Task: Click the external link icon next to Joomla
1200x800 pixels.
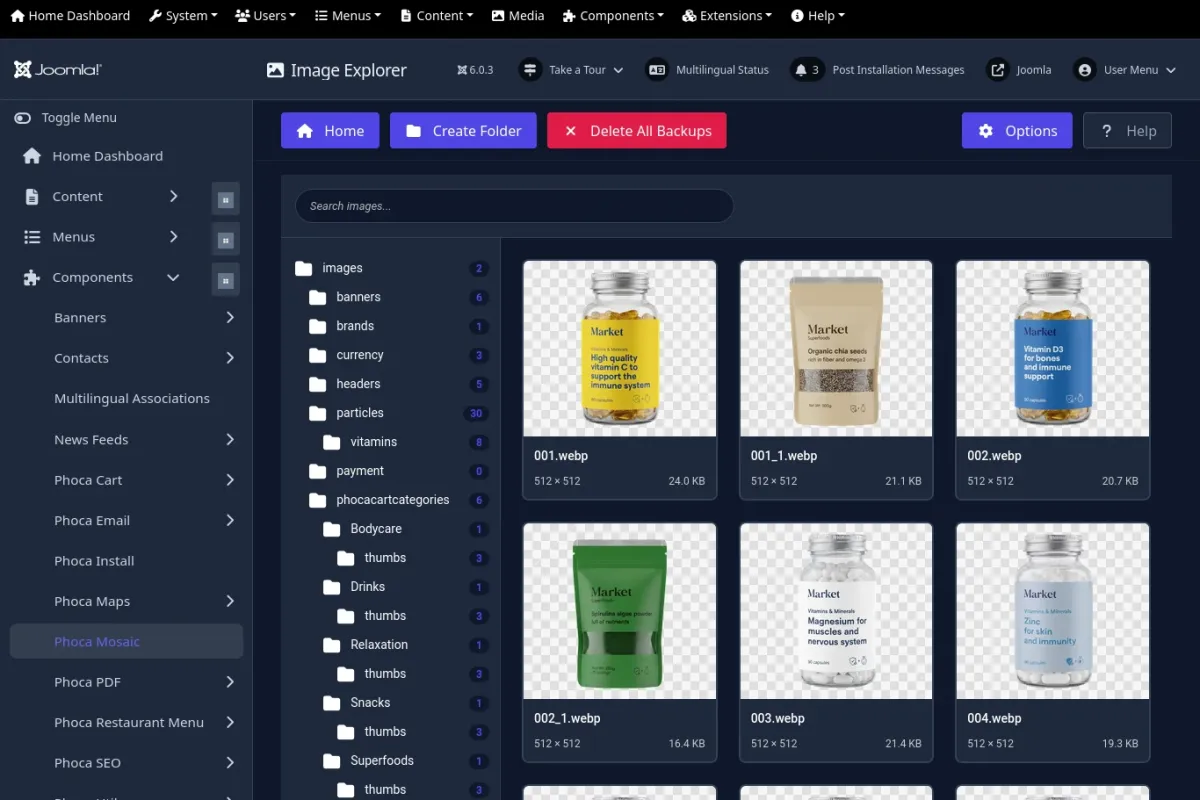Action: [x=997, y=70]
